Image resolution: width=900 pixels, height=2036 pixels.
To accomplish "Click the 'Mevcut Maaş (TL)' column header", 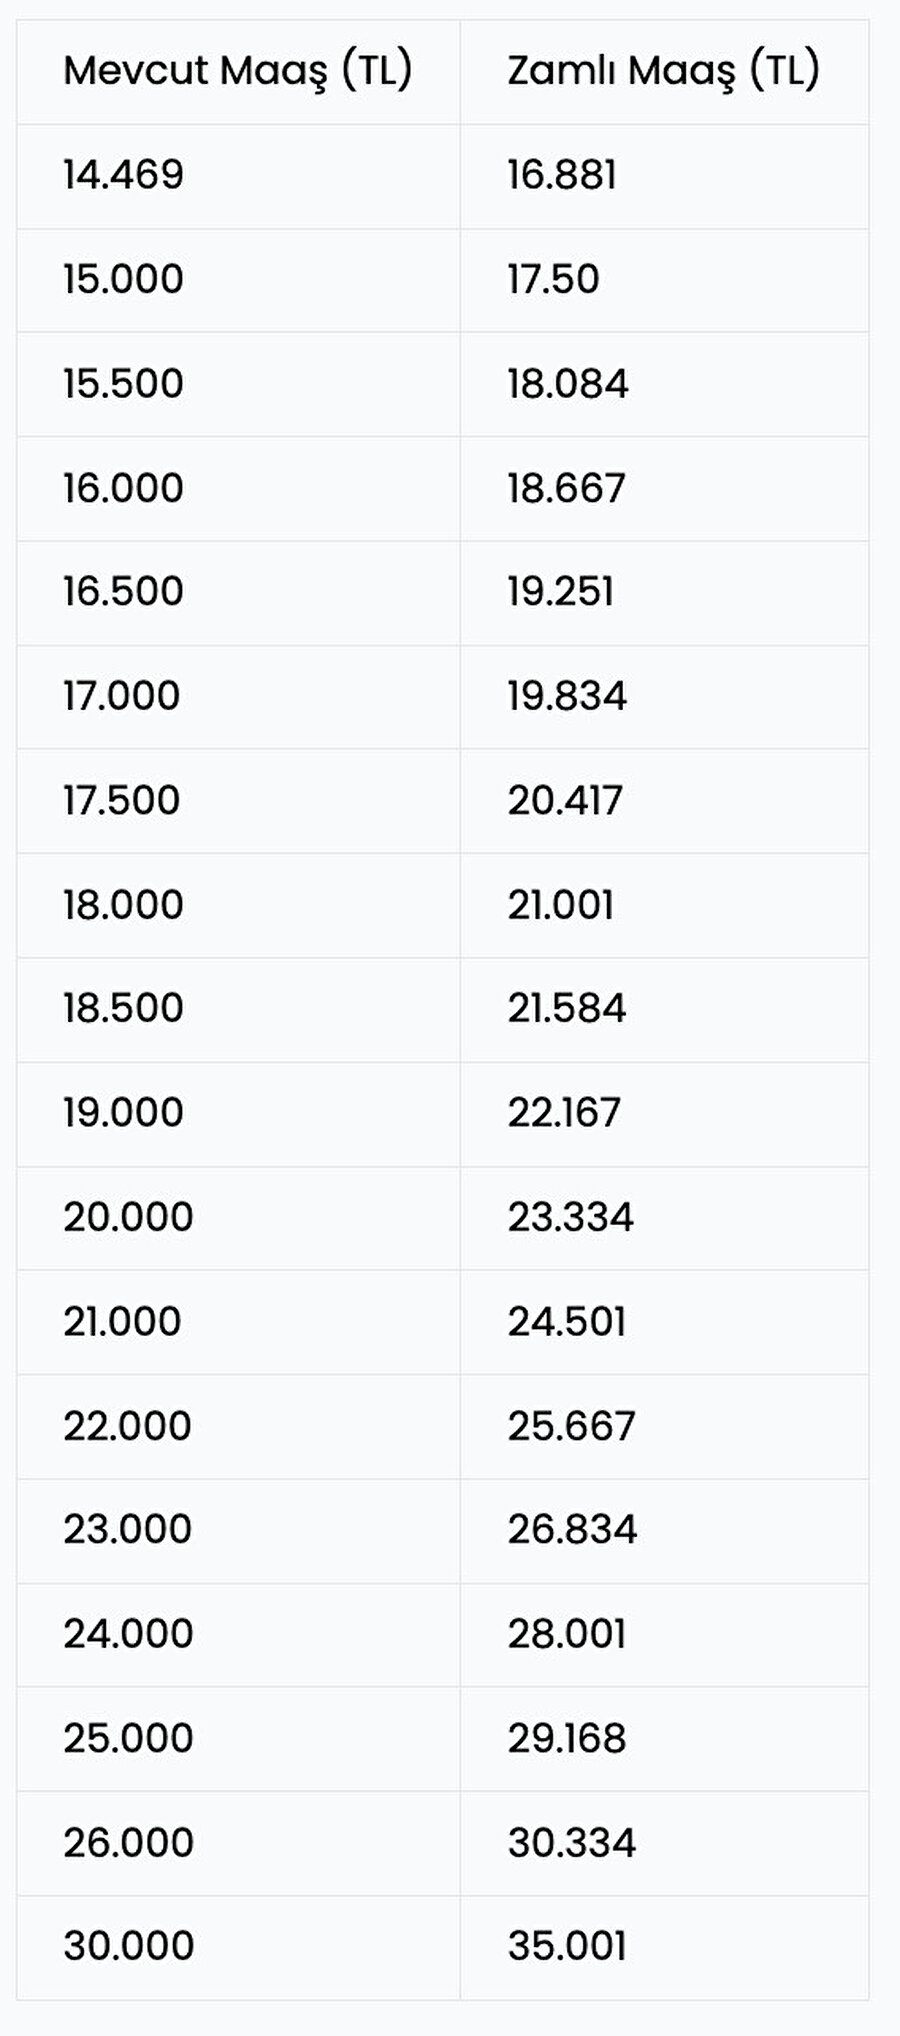I will [237, 72].
